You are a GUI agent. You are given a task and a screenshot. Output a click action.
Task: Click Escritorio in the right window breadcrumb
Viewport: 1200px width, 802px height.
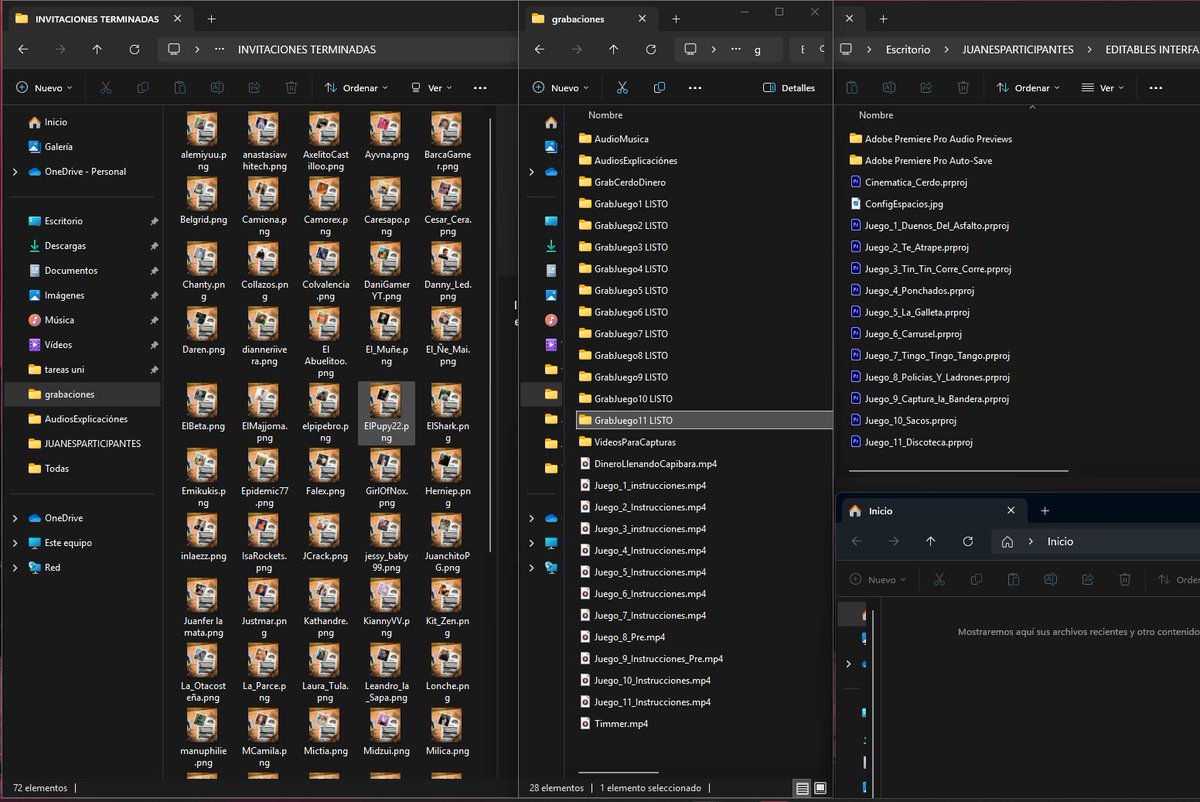click(x=907, y=49)
